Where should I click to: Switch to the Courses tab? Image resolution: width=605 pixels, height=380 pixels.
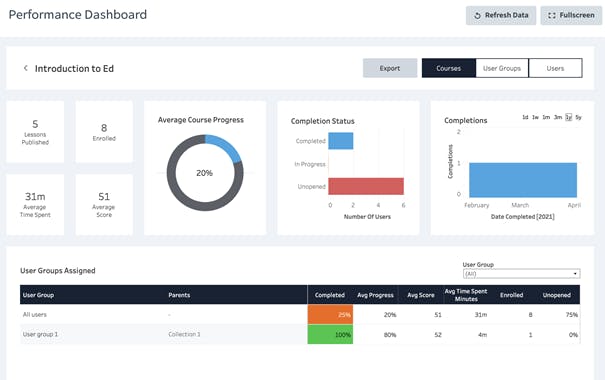click(x=449, y=68)
